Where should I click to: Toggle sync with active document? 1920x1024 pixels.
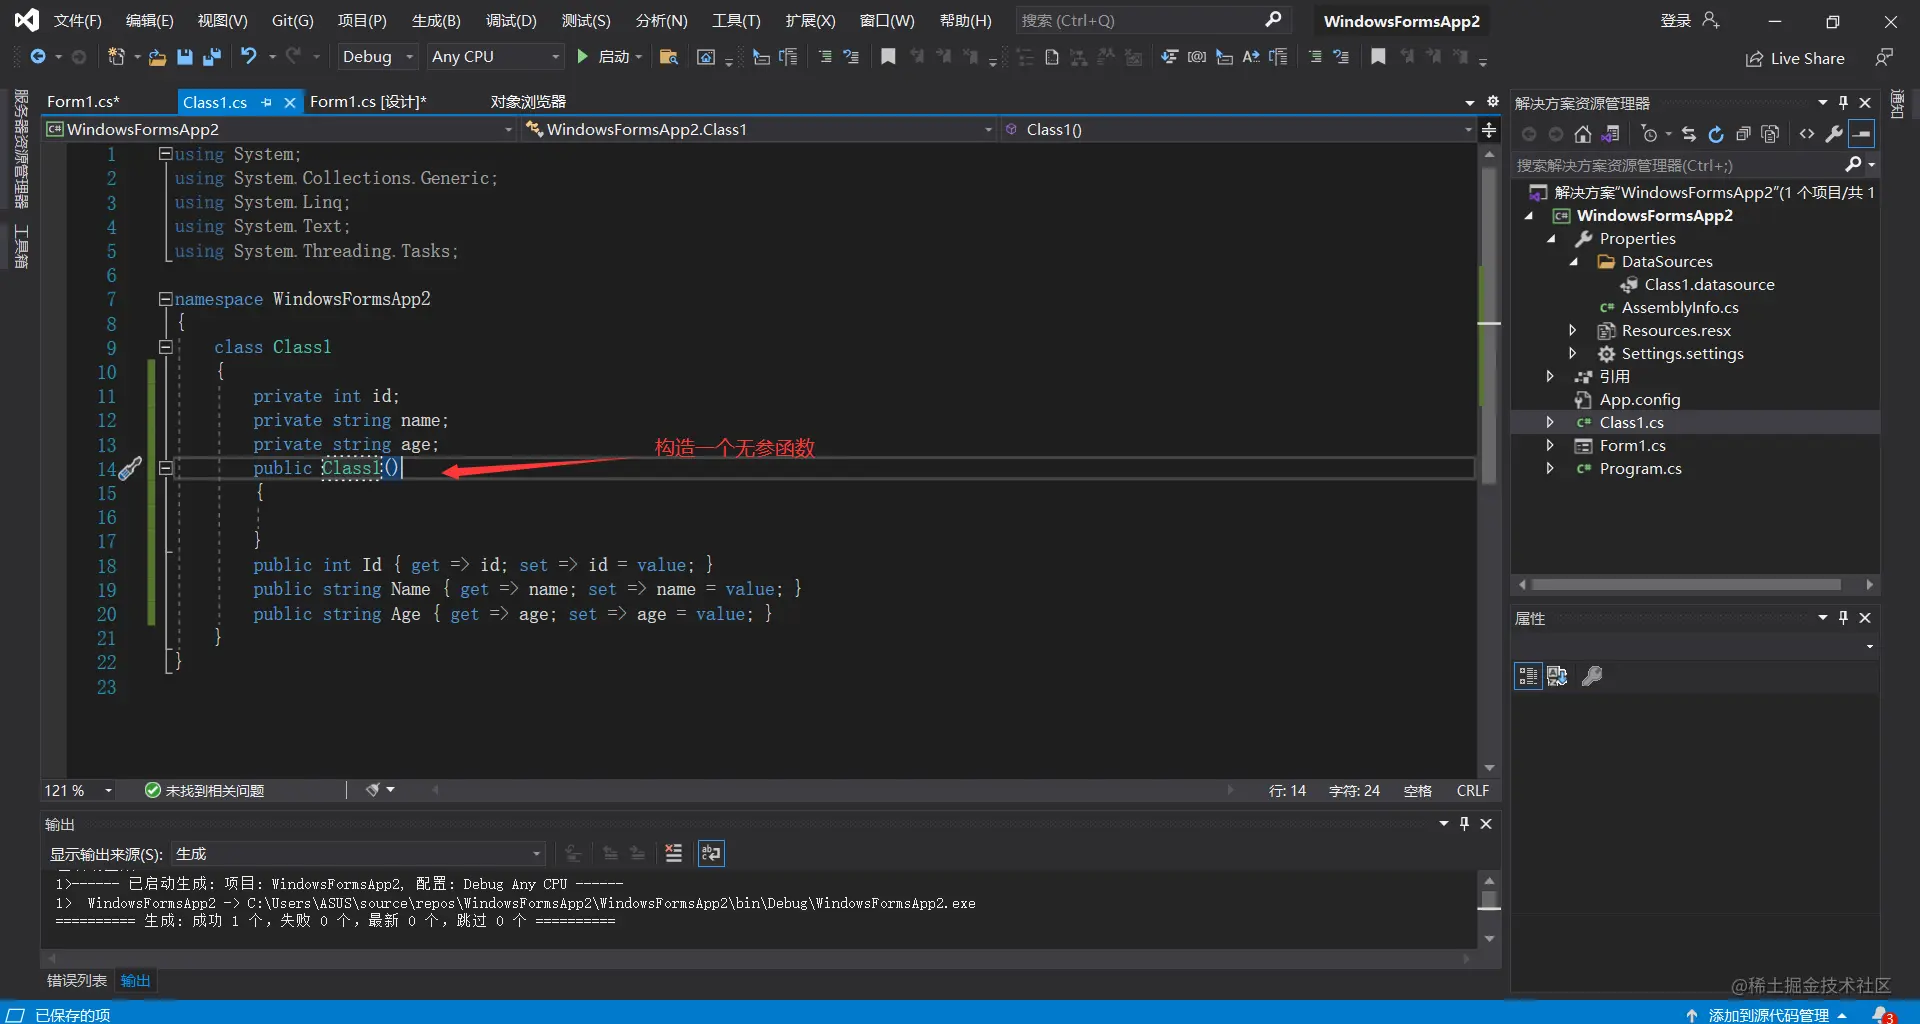point(1689,134)
